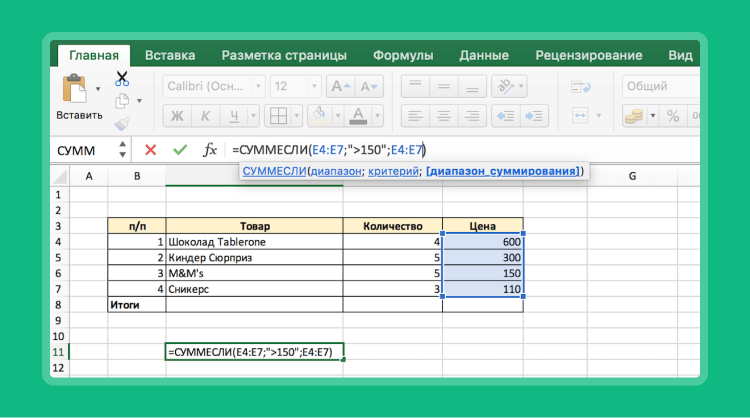The width and height of the screenshot is (750, 418).
Task: Open the Разметка страницы tab
Action: (x=284, y=55)
